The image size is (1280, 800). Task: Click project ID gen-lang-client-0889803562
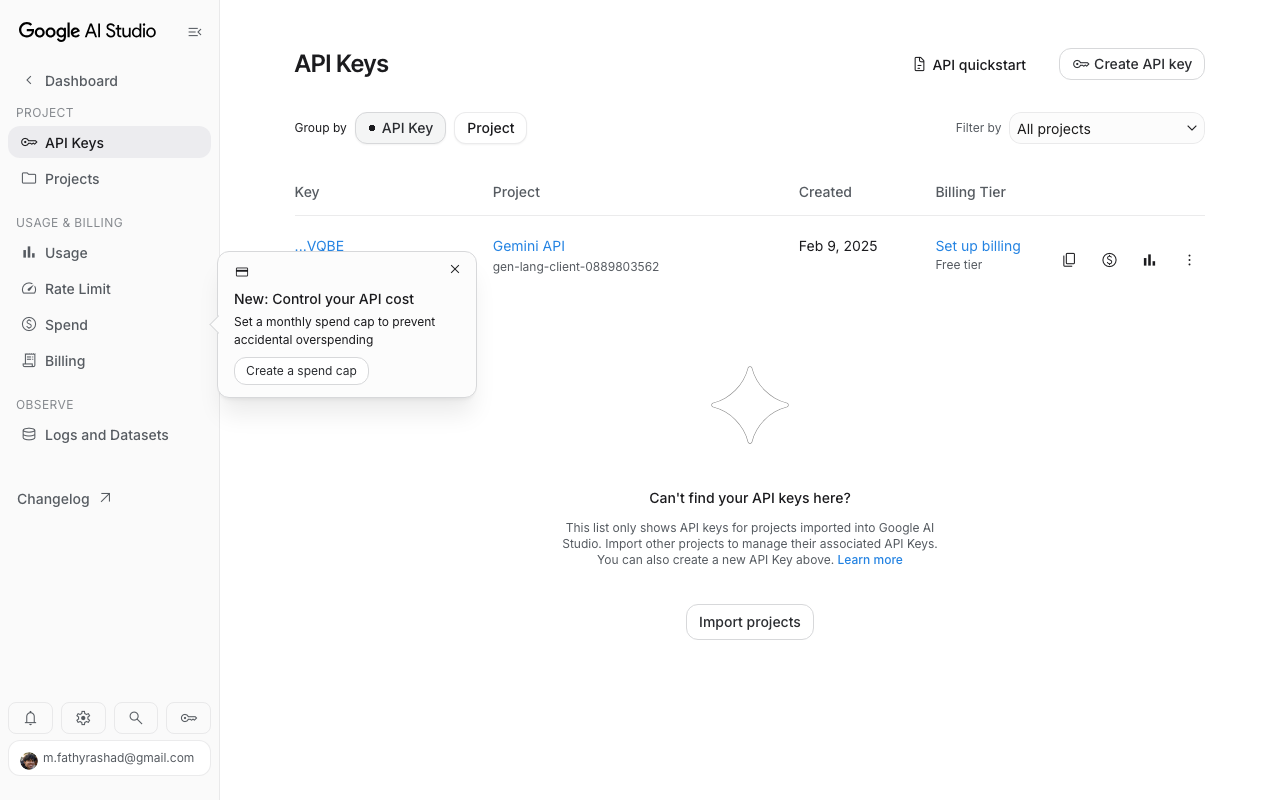pyautogui.click(x=576, y=267)
